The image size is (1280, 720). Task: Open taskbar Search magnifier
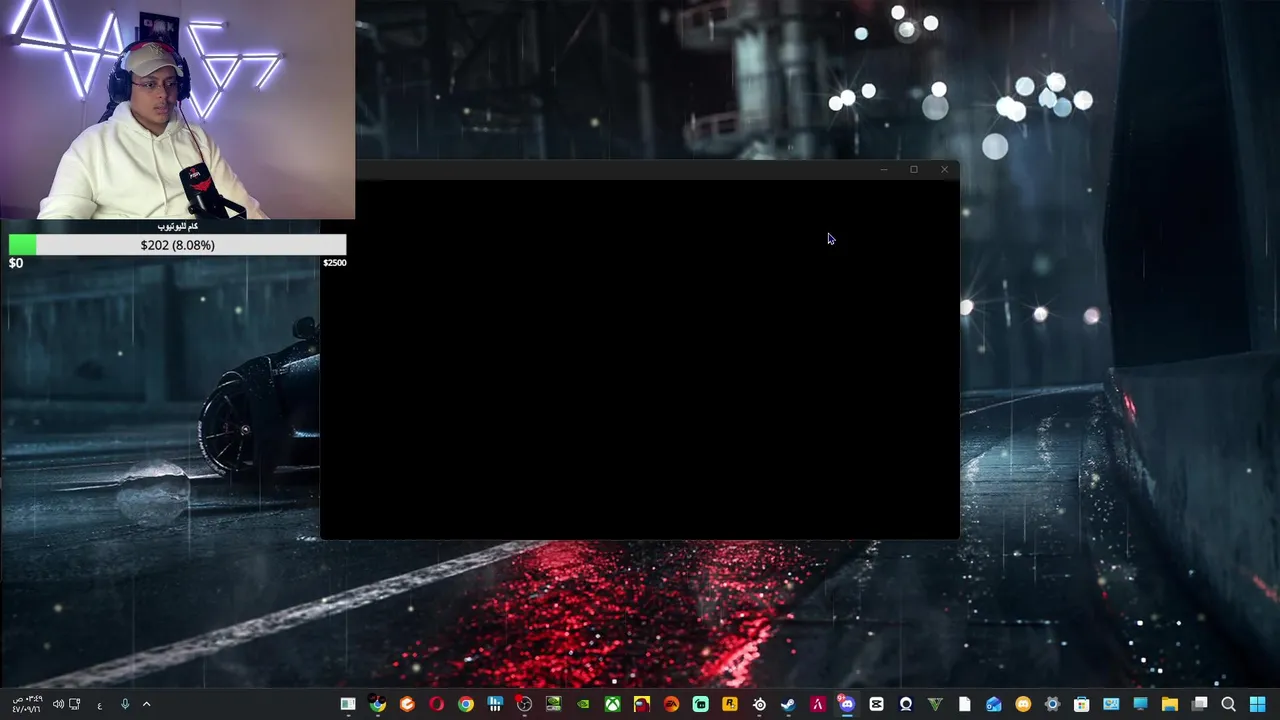point(1229,705)
